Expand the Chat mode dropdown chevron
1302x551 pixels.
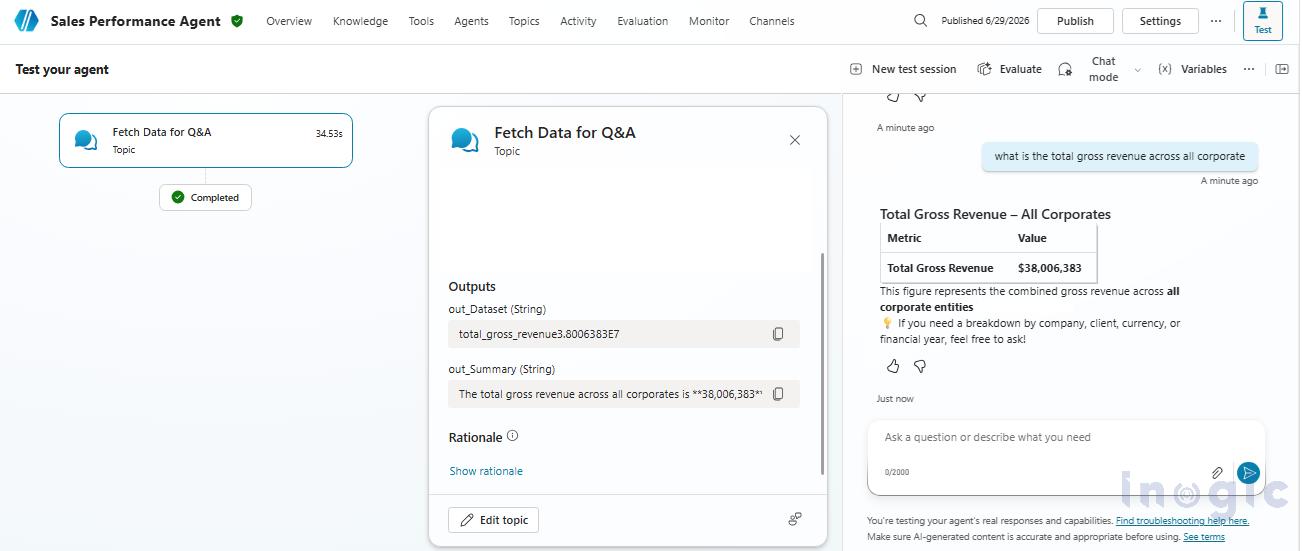tap(1137, 70)
